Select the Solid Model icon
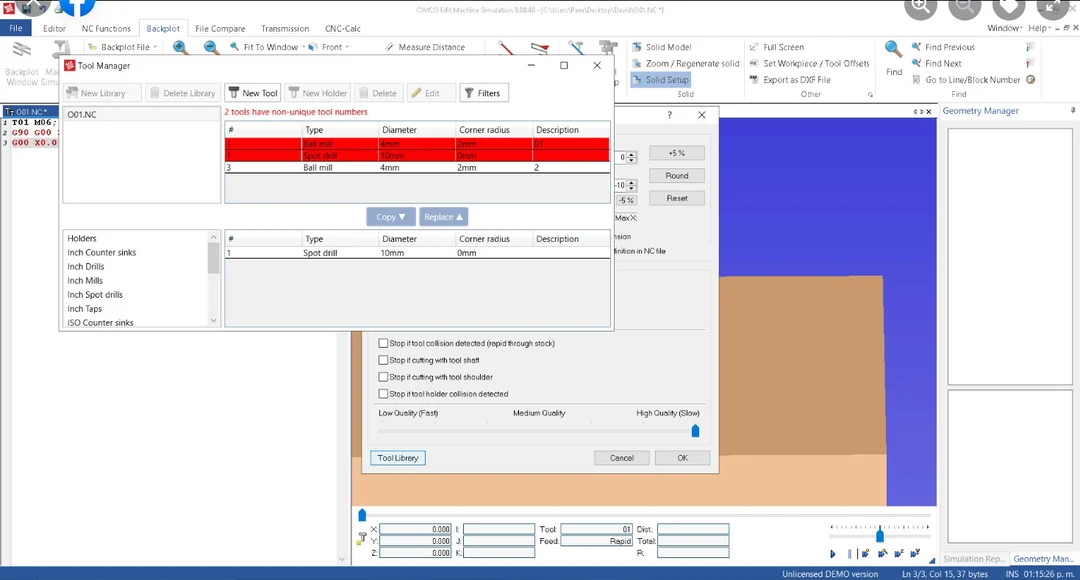Viewport: 1080px width, 580px height. (x=658, y=46)
